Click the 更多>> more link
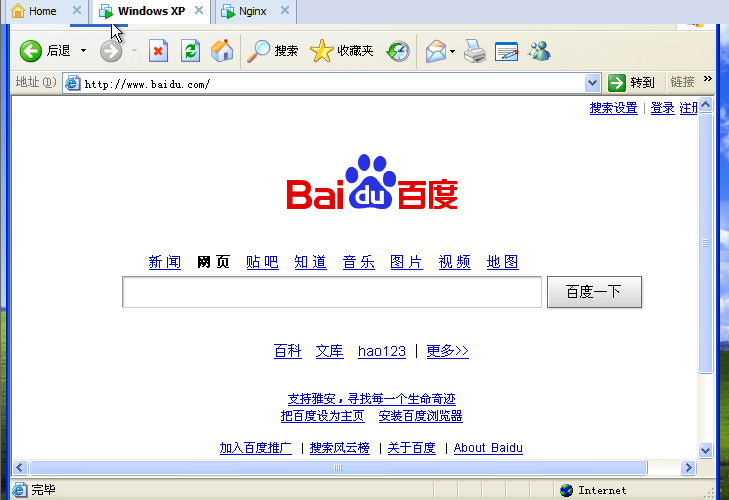 click(447, 351)
